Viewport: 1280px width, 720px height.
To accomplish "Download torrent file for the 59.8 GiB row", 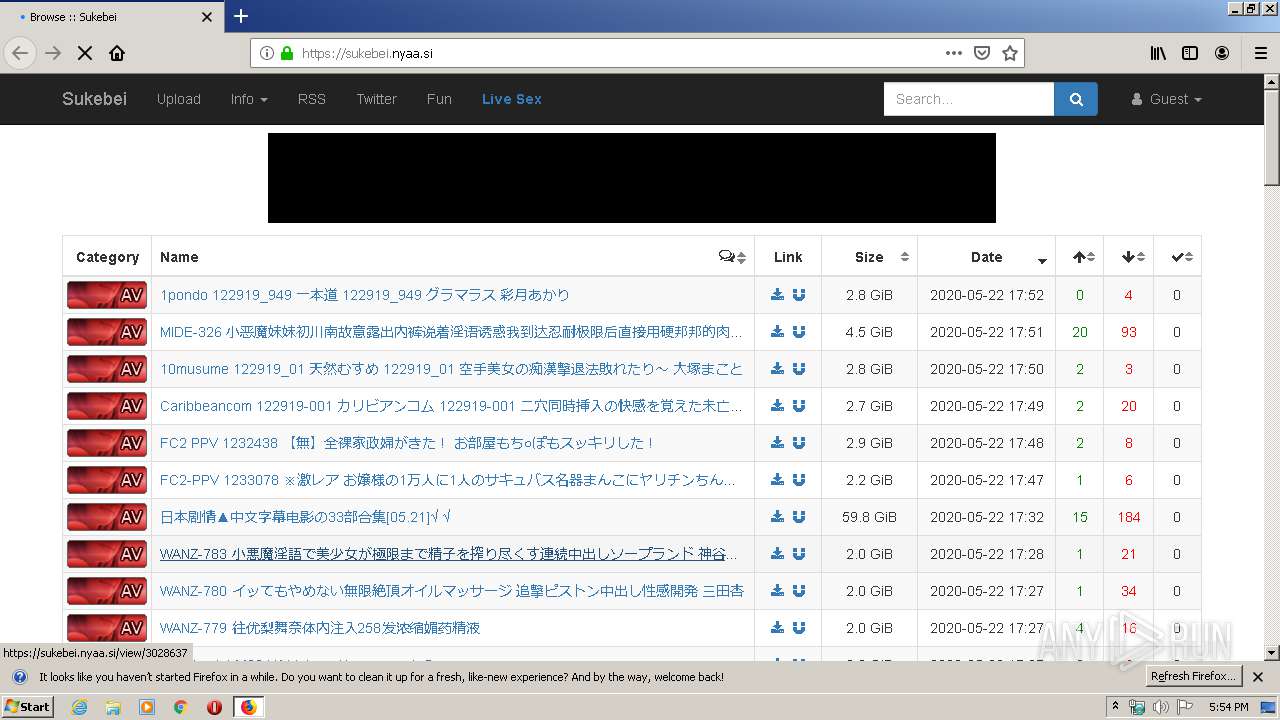I will (x=777, y=517).
